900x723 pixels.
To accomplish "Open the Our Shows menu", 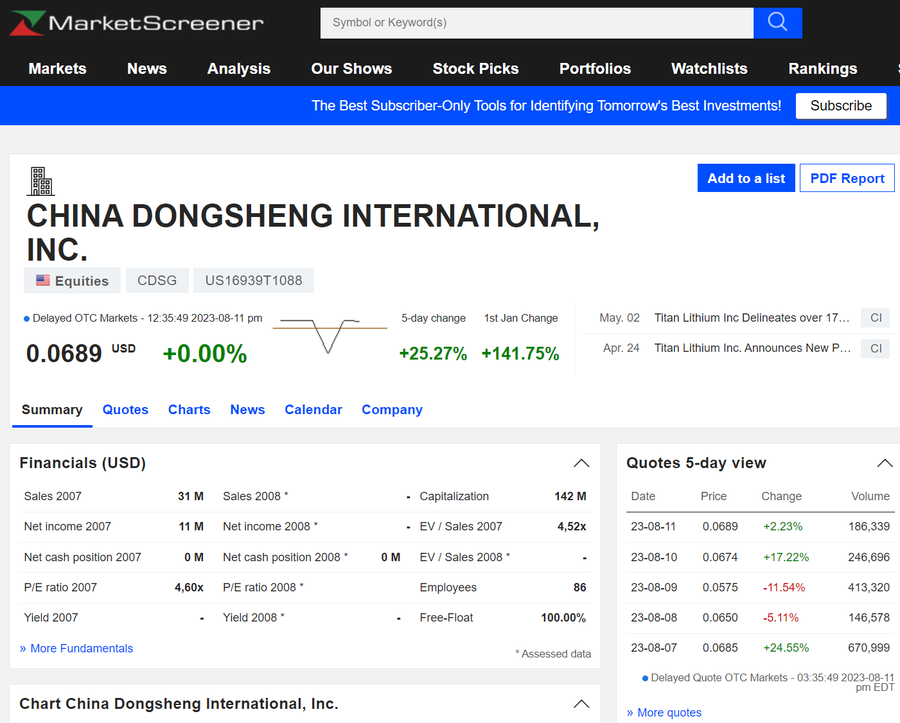I will (x=351, y=69).
